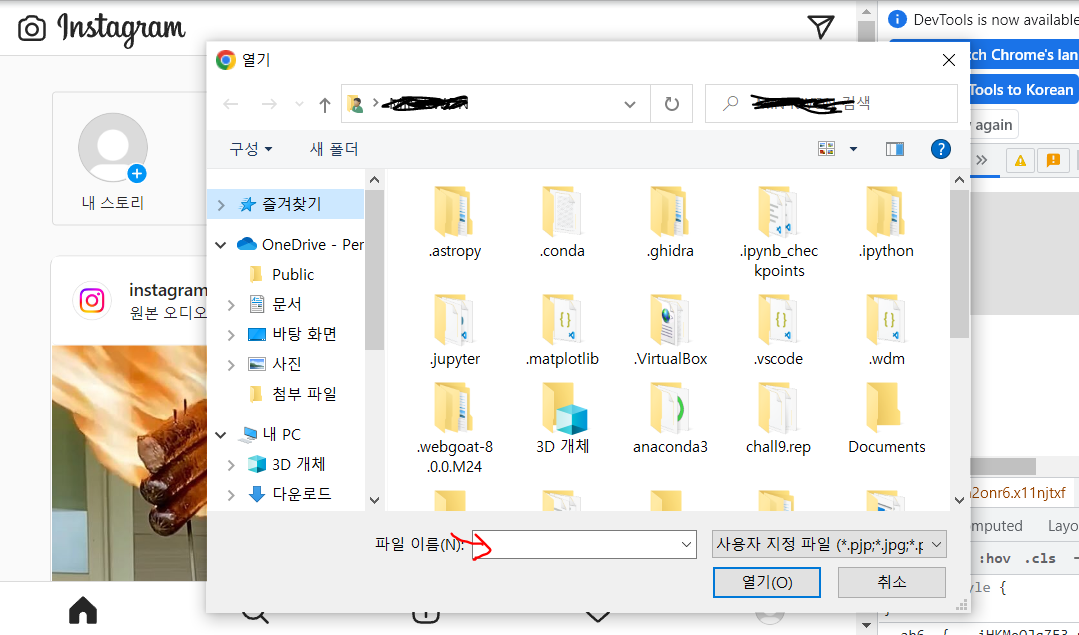Click the DevTools :hov toggle
This screenshot has height=635, width=1079.
pos(994,558)
